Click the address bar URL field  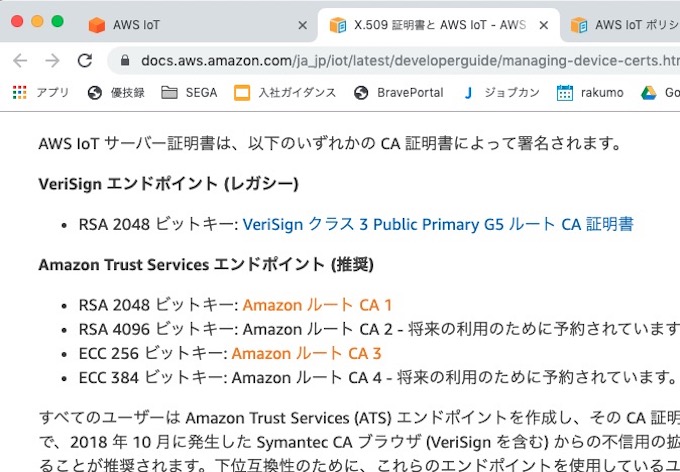click(408, 61)
